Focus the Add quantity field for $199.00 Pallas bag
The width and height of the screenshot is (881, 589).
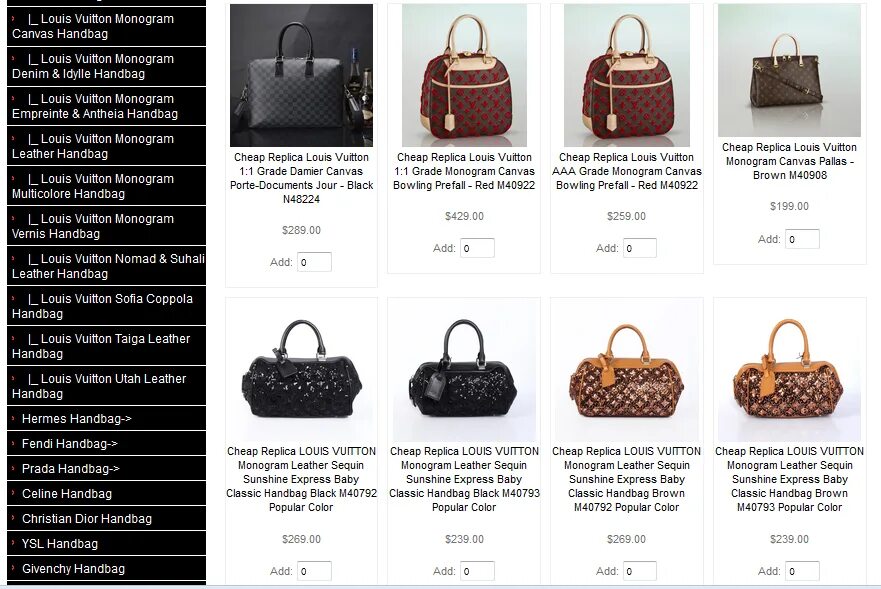[x=802, y=239]
